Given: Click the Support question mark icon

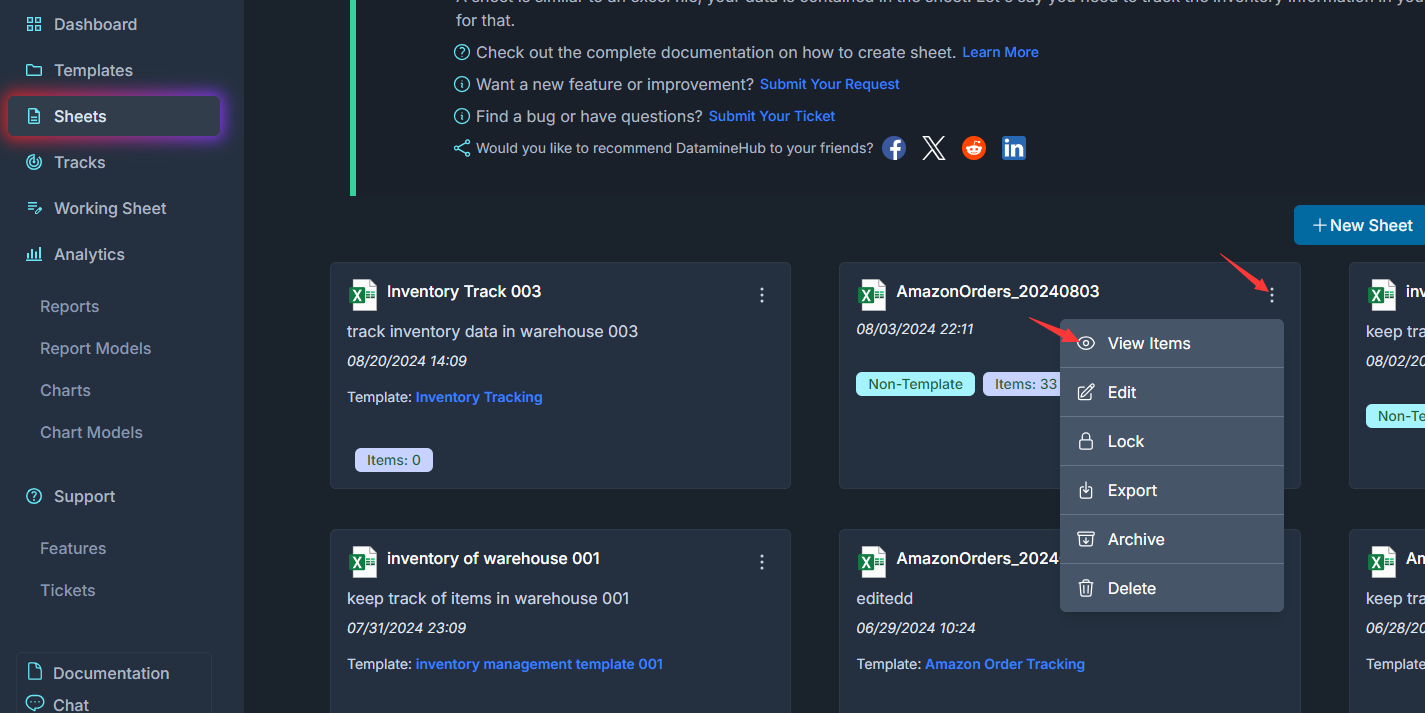Looking at the screenshot, I should pos(34,496).
